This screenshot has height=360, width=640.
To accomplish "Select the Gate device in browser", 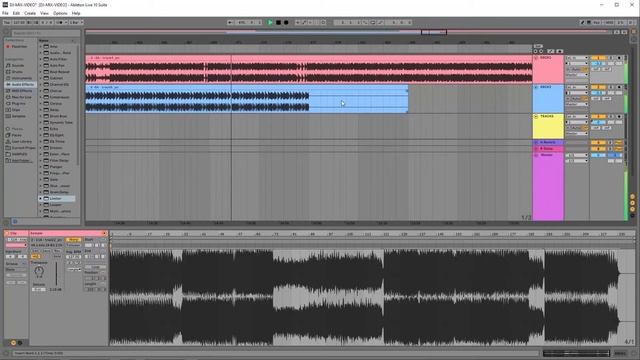I will 54,179.
